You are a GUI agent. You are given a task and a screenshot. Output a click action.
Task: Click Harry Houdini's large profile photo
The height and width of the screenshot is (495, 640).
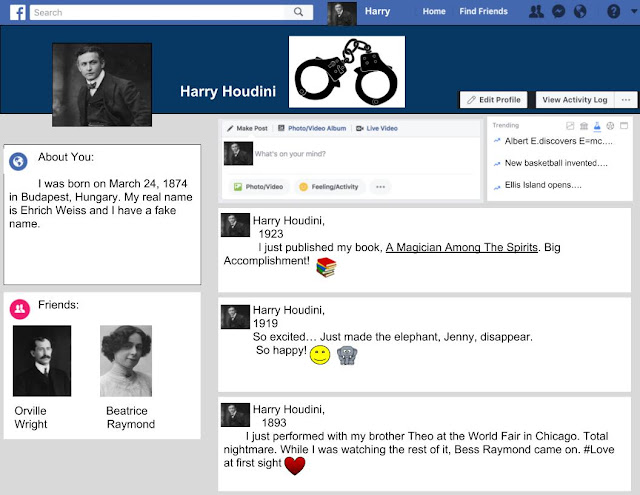102,85
